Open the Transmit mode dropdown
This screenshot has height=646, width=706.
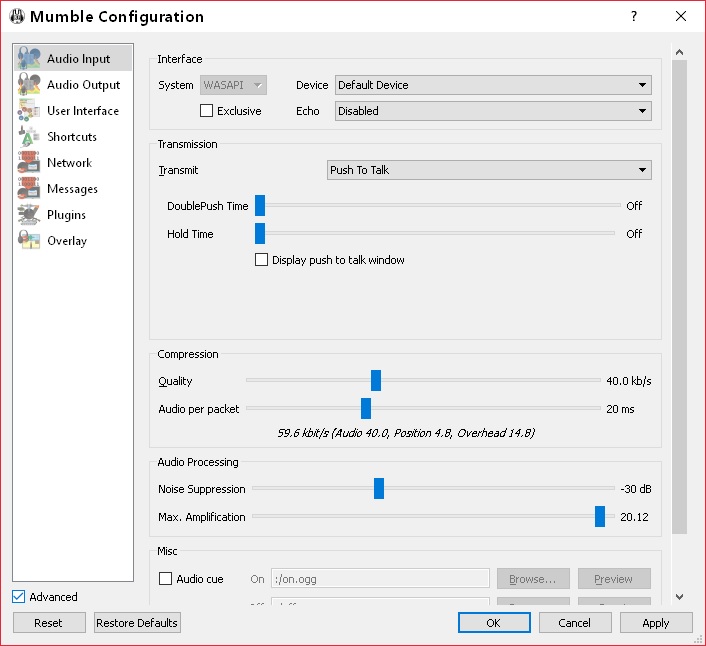[x=489, y=170]
